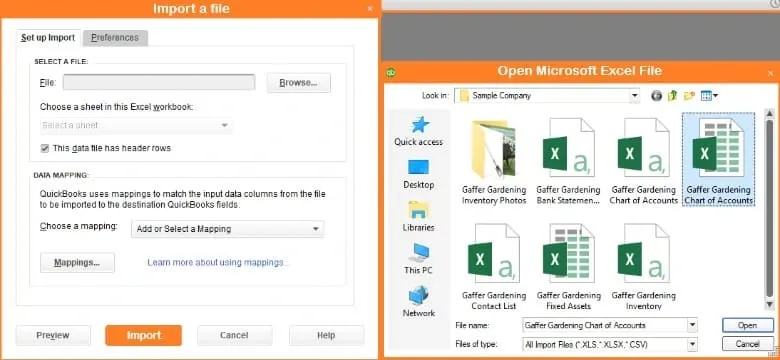Create a new folder
The width and height of the screenshot is (780, 360).
coord(689,95)
